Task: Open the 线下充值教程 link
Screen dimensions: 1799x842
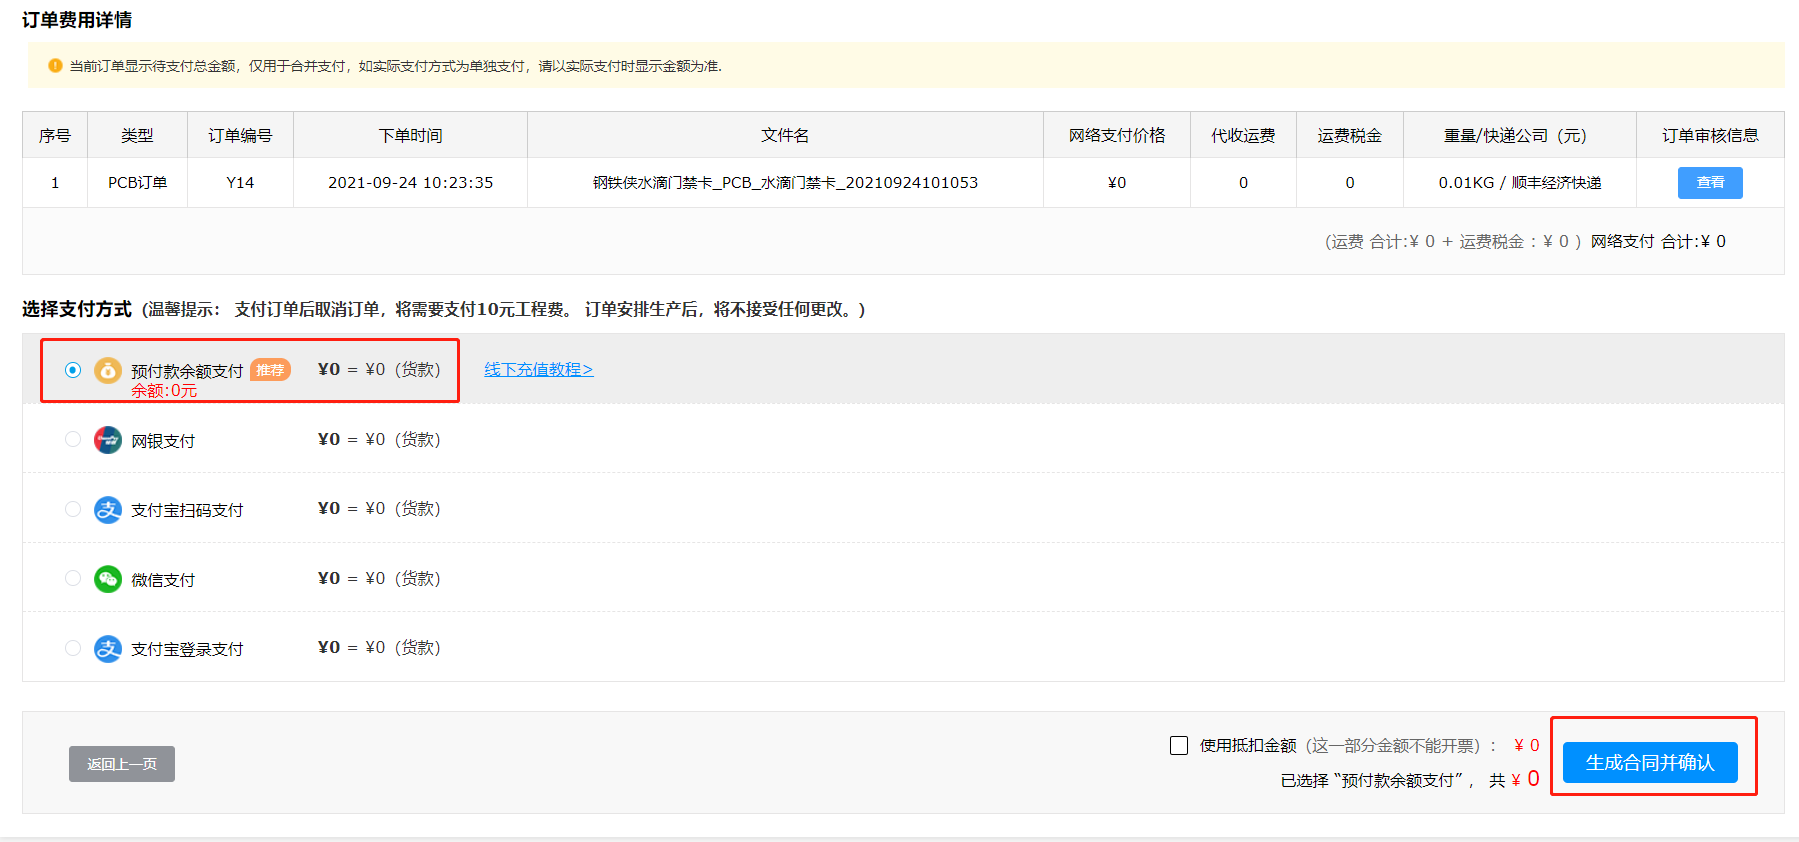Action: coord(539,369)
